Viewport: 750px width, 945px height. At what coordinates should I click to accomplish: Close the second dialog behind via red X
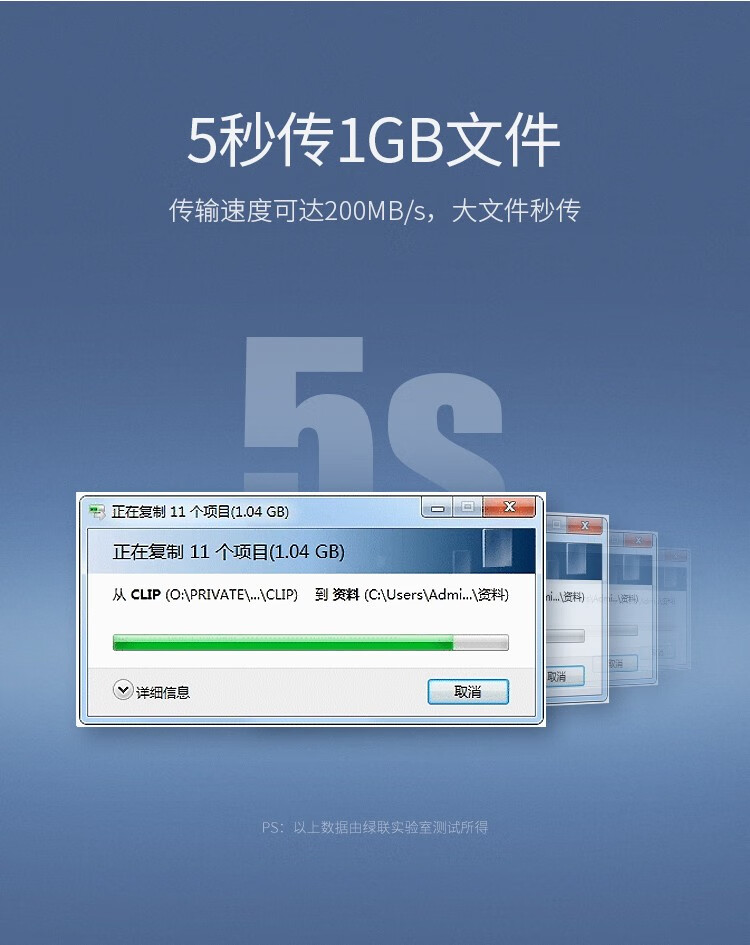(584, 526)
